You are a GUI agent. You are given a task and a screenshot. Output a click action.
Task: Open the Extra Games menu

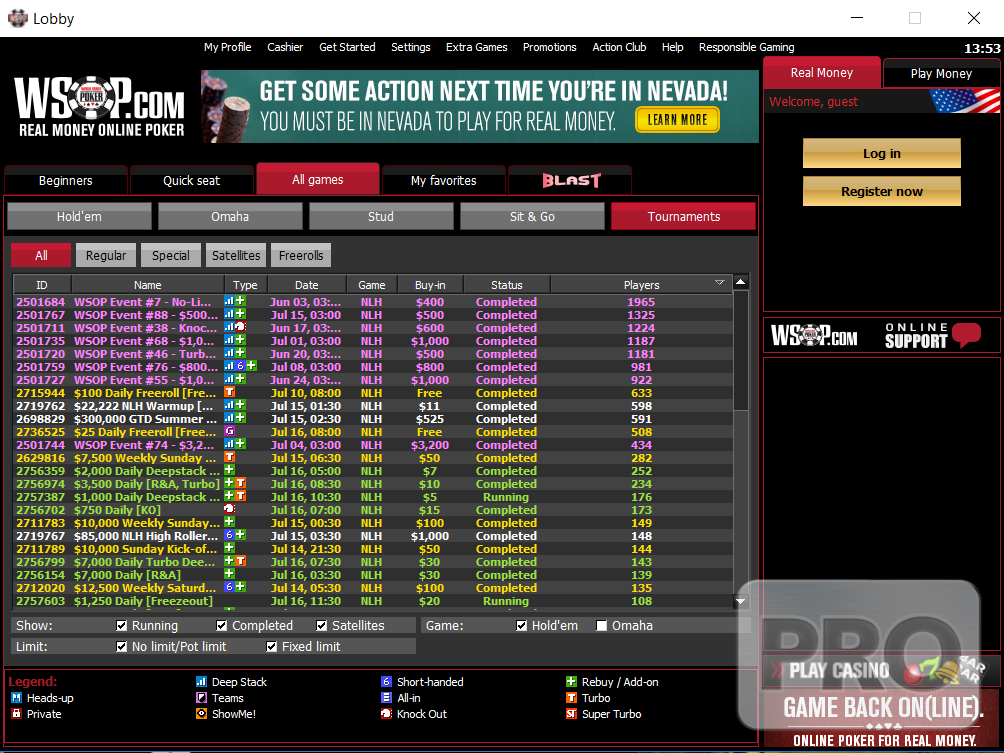point(476,47)
